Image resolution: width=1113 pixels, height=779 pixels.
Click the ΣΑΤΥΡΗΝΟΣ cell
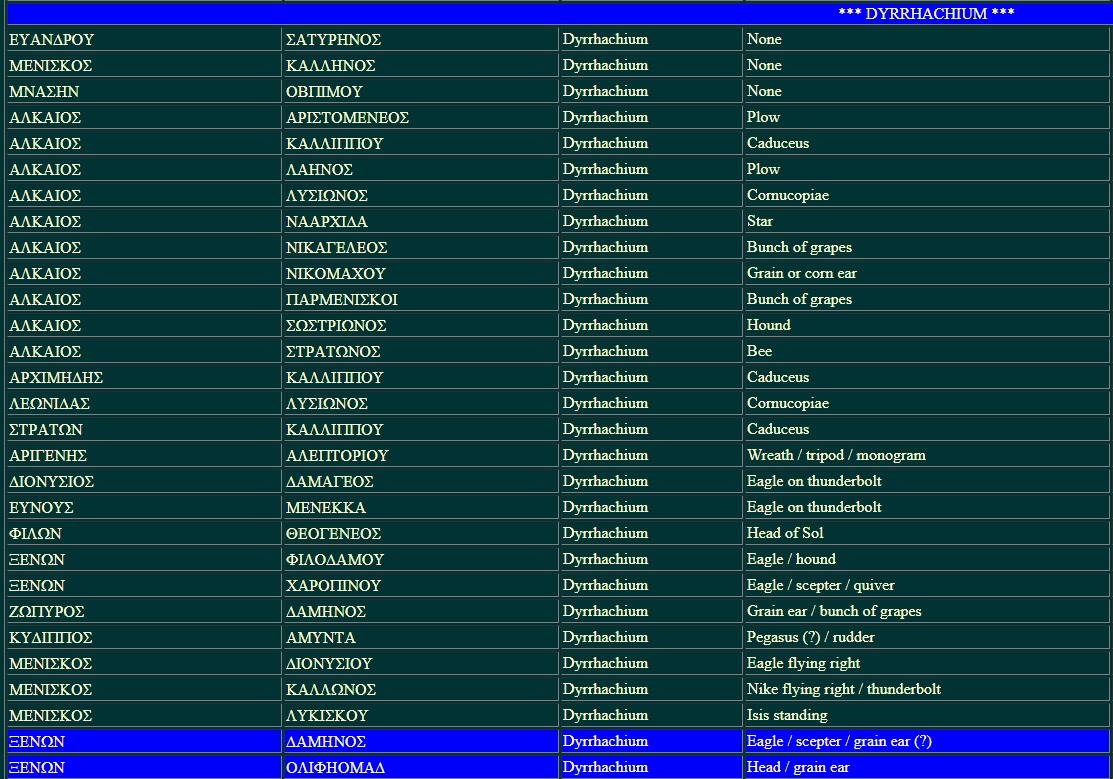point(333,39)
